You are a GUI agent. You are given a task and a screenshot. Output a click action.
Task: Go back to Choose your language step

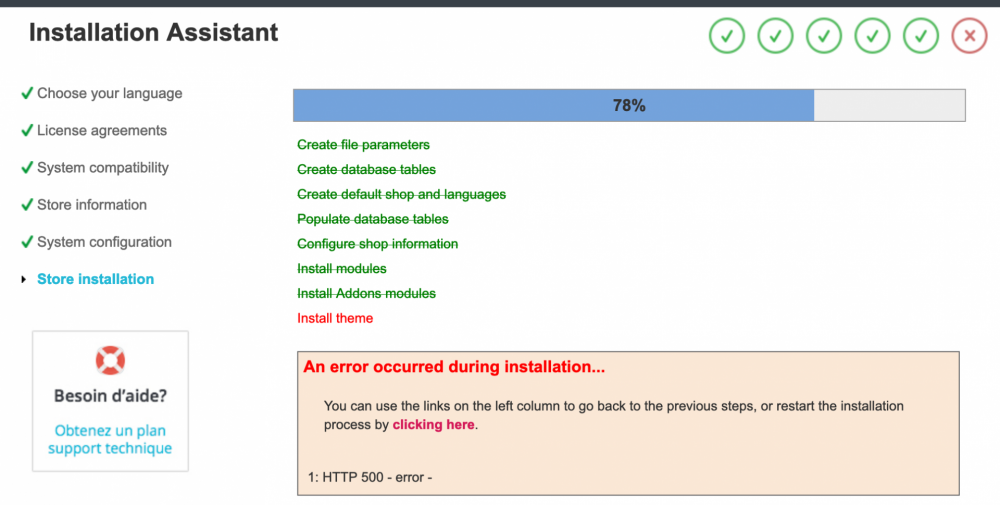(x=110, y=93)
